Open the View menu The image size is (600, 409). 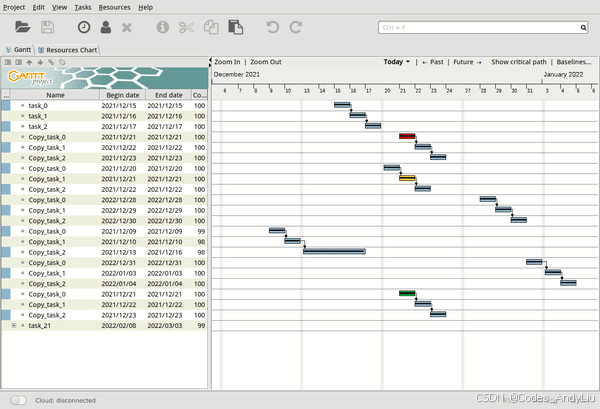coord(59,7)
